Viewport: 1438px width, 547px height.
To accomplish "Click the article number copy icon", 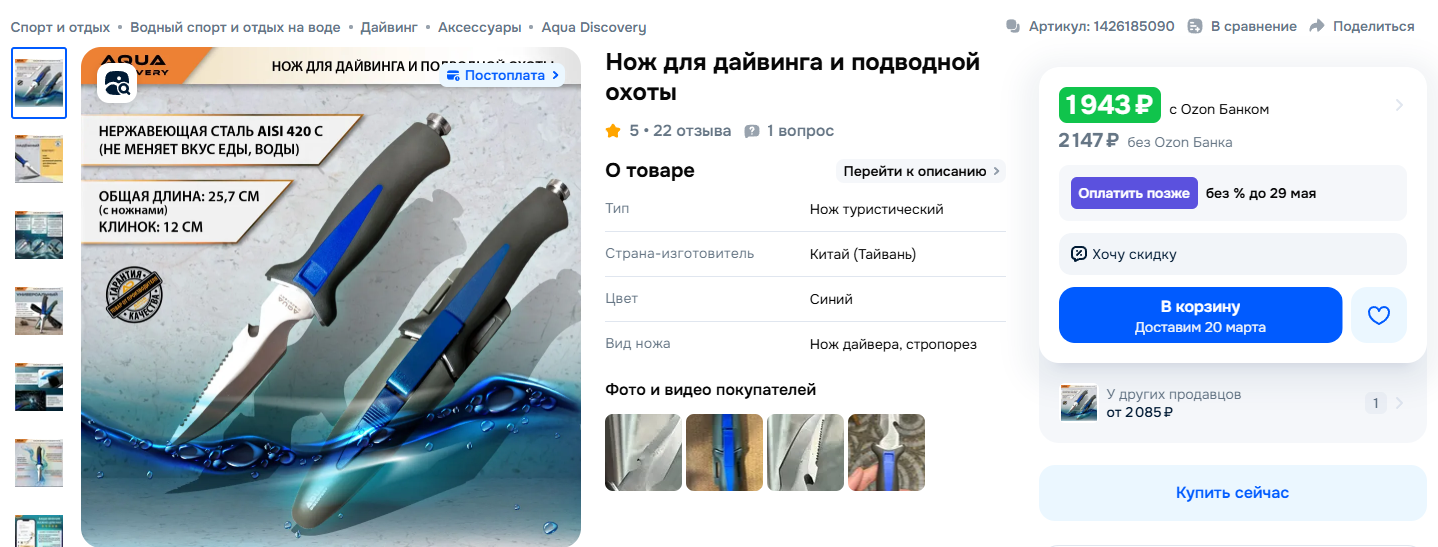I will click(x=1013, y=27).
